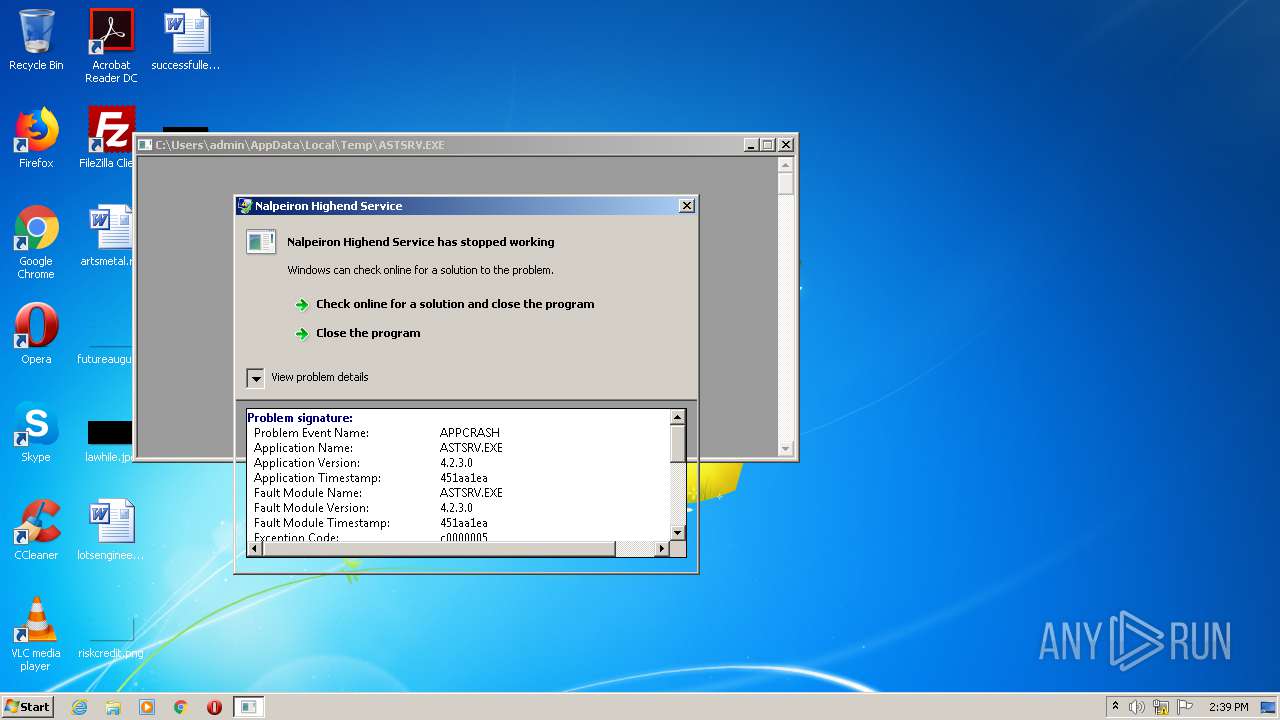1280x720 pixels.
Task: Click the ASTSRV.EXE console window scroll down arrow
Action: pos(786,449)
